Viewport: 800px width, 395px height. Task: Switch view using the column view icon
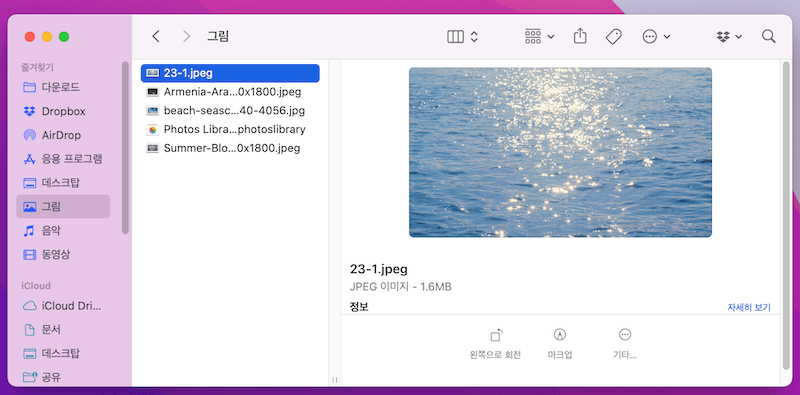[455, 37]
